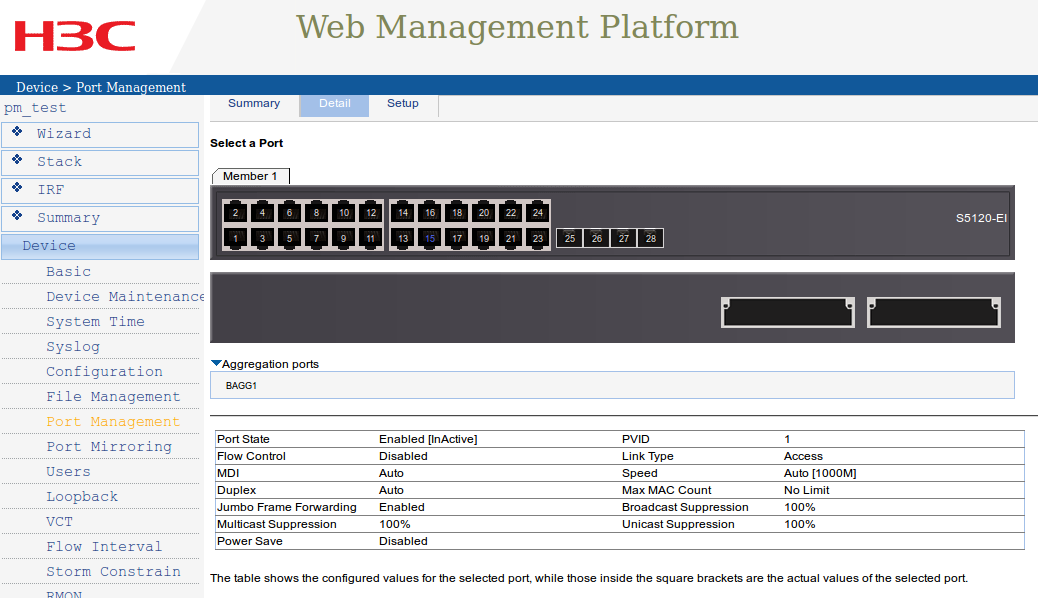Screen dimensions: 1038x598
Task: Click the H3C logo
Action: 75,36
